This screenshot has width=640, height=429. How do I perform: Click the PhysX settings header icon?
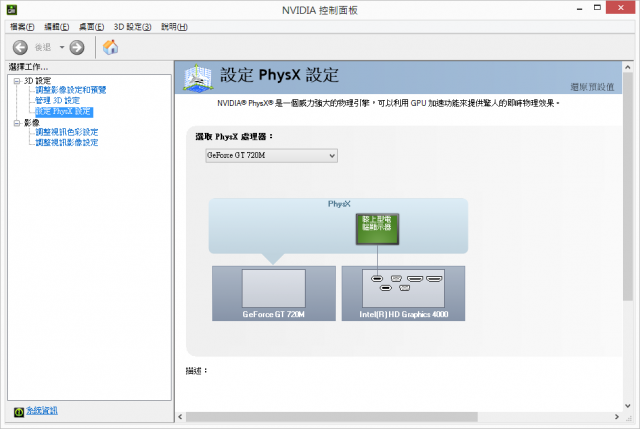[x=198, y=78]
